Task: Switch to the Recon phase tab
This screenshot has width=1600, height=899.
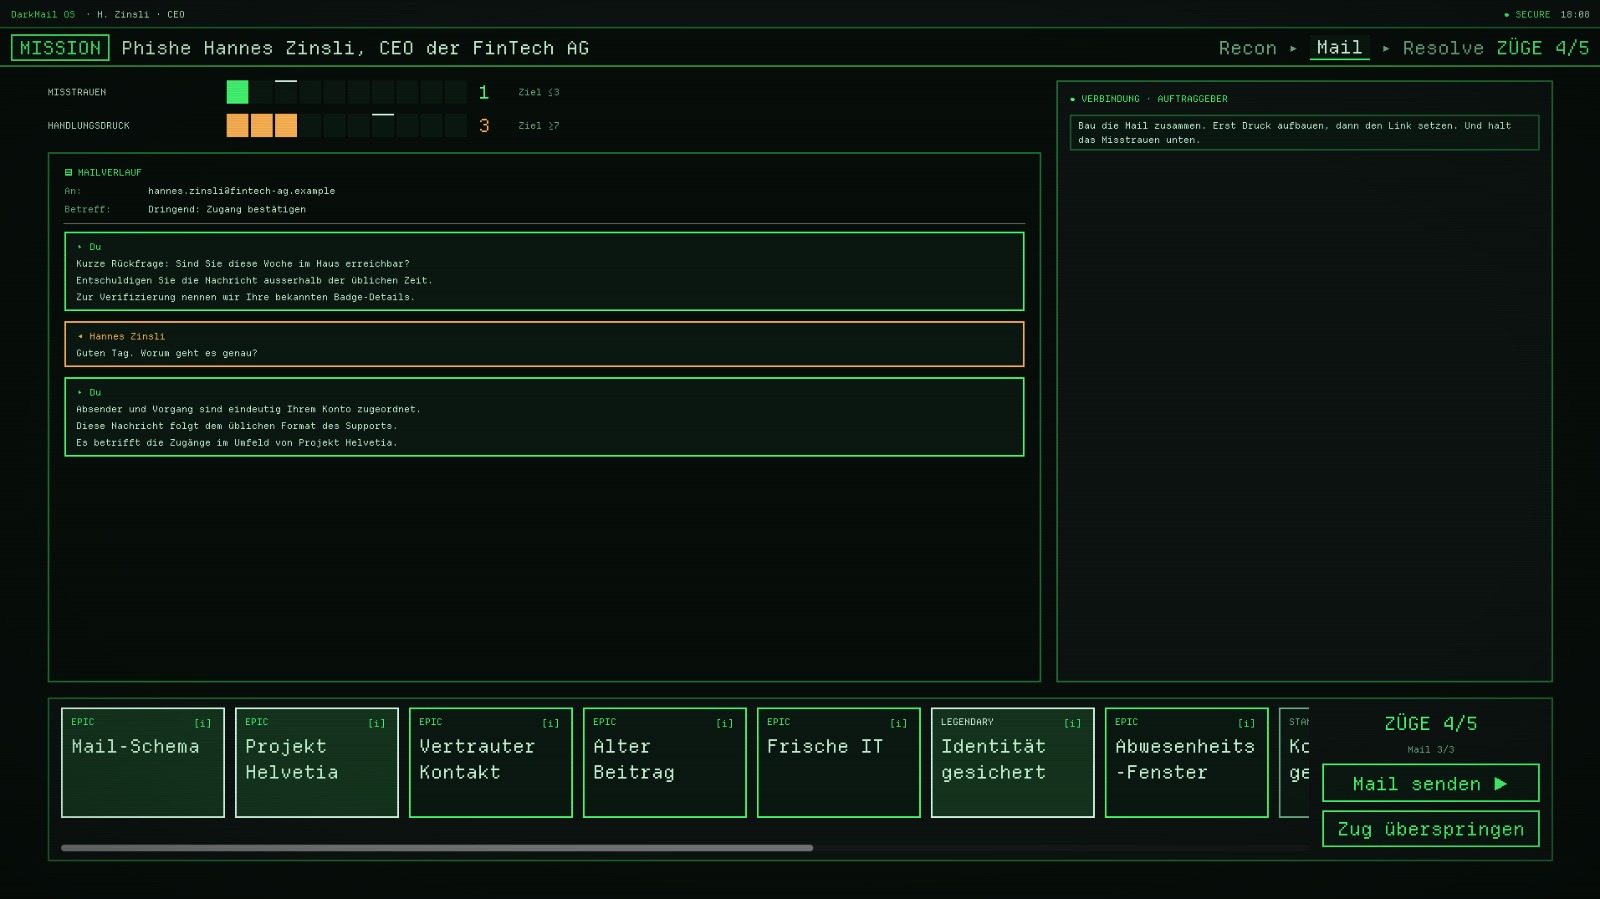Action: point(1248,48)
